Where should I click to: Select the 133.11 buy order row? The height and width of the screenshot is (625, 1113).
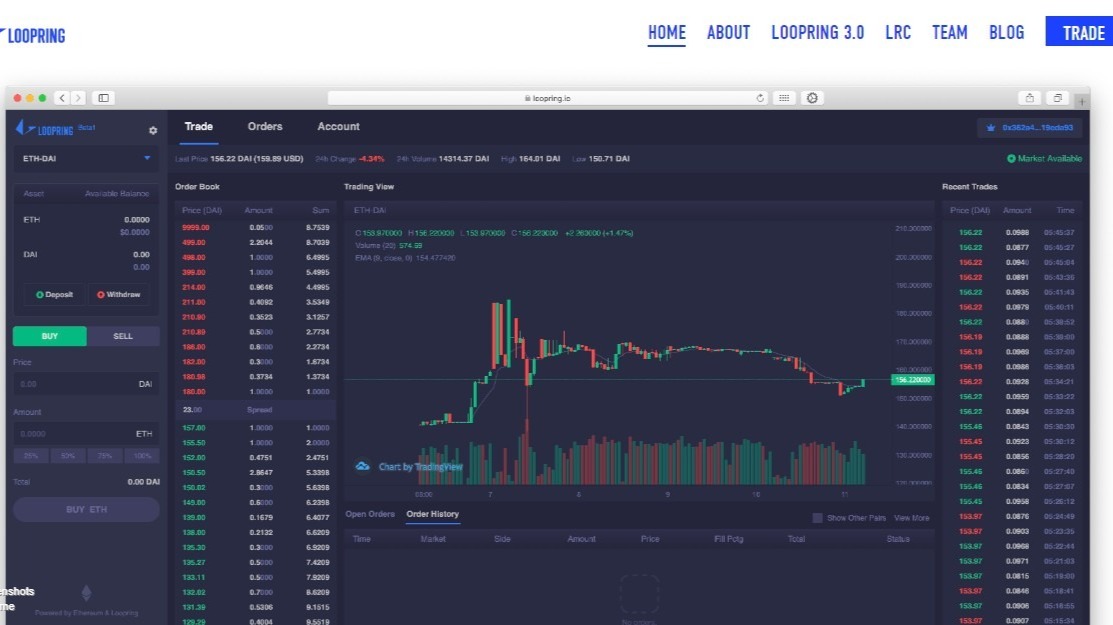click(x=256, y=577)
